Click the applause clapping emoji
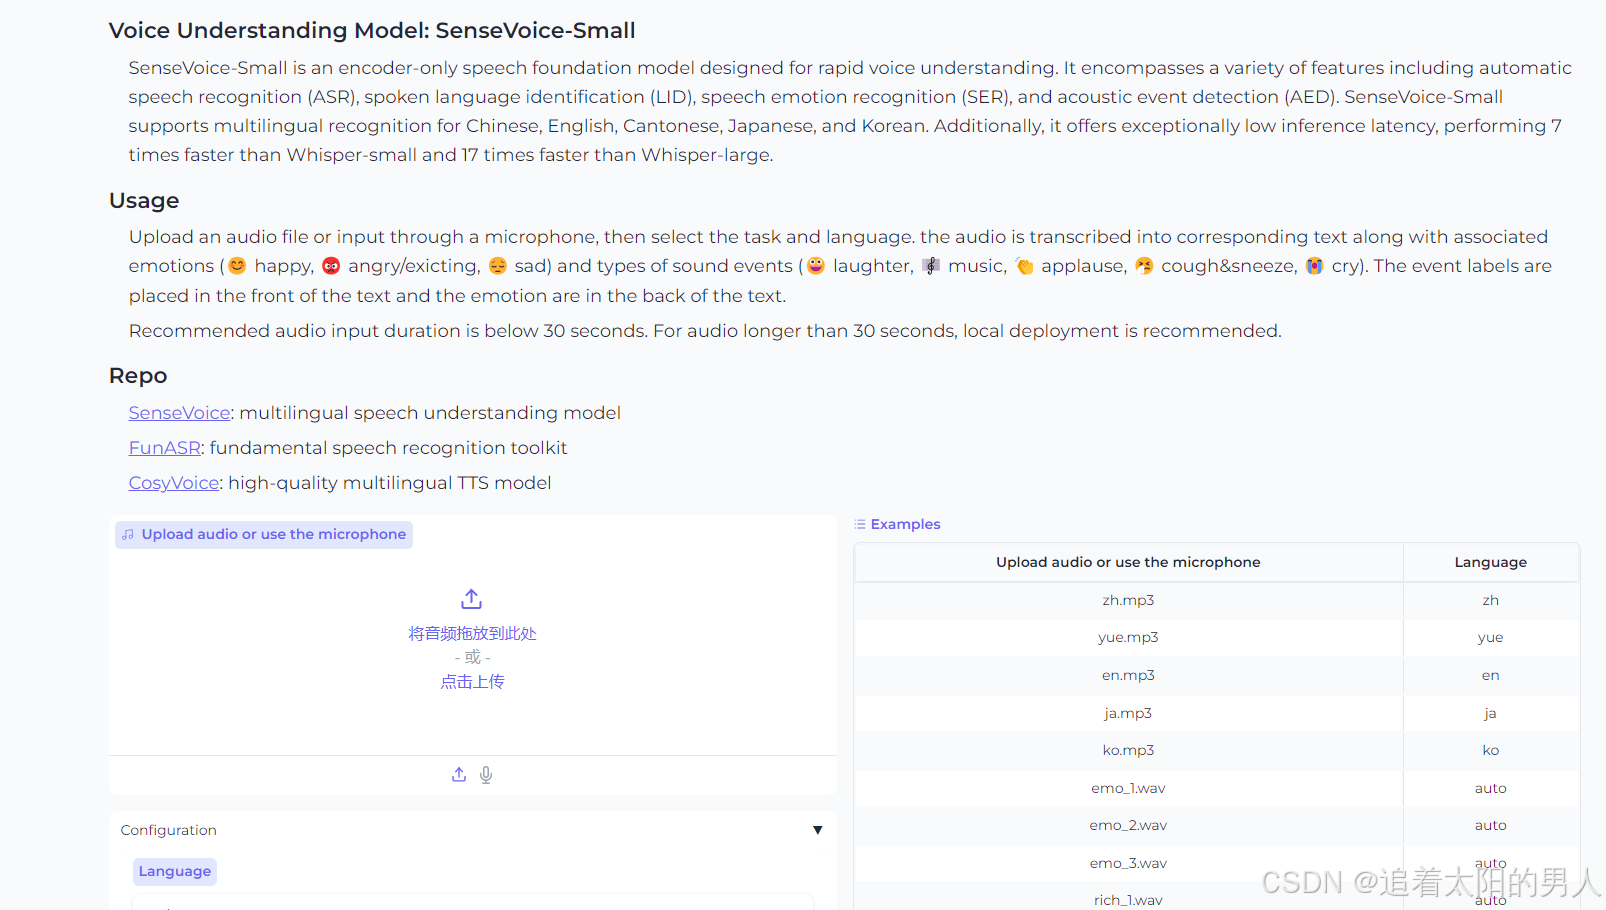 tap(1025, 266)
